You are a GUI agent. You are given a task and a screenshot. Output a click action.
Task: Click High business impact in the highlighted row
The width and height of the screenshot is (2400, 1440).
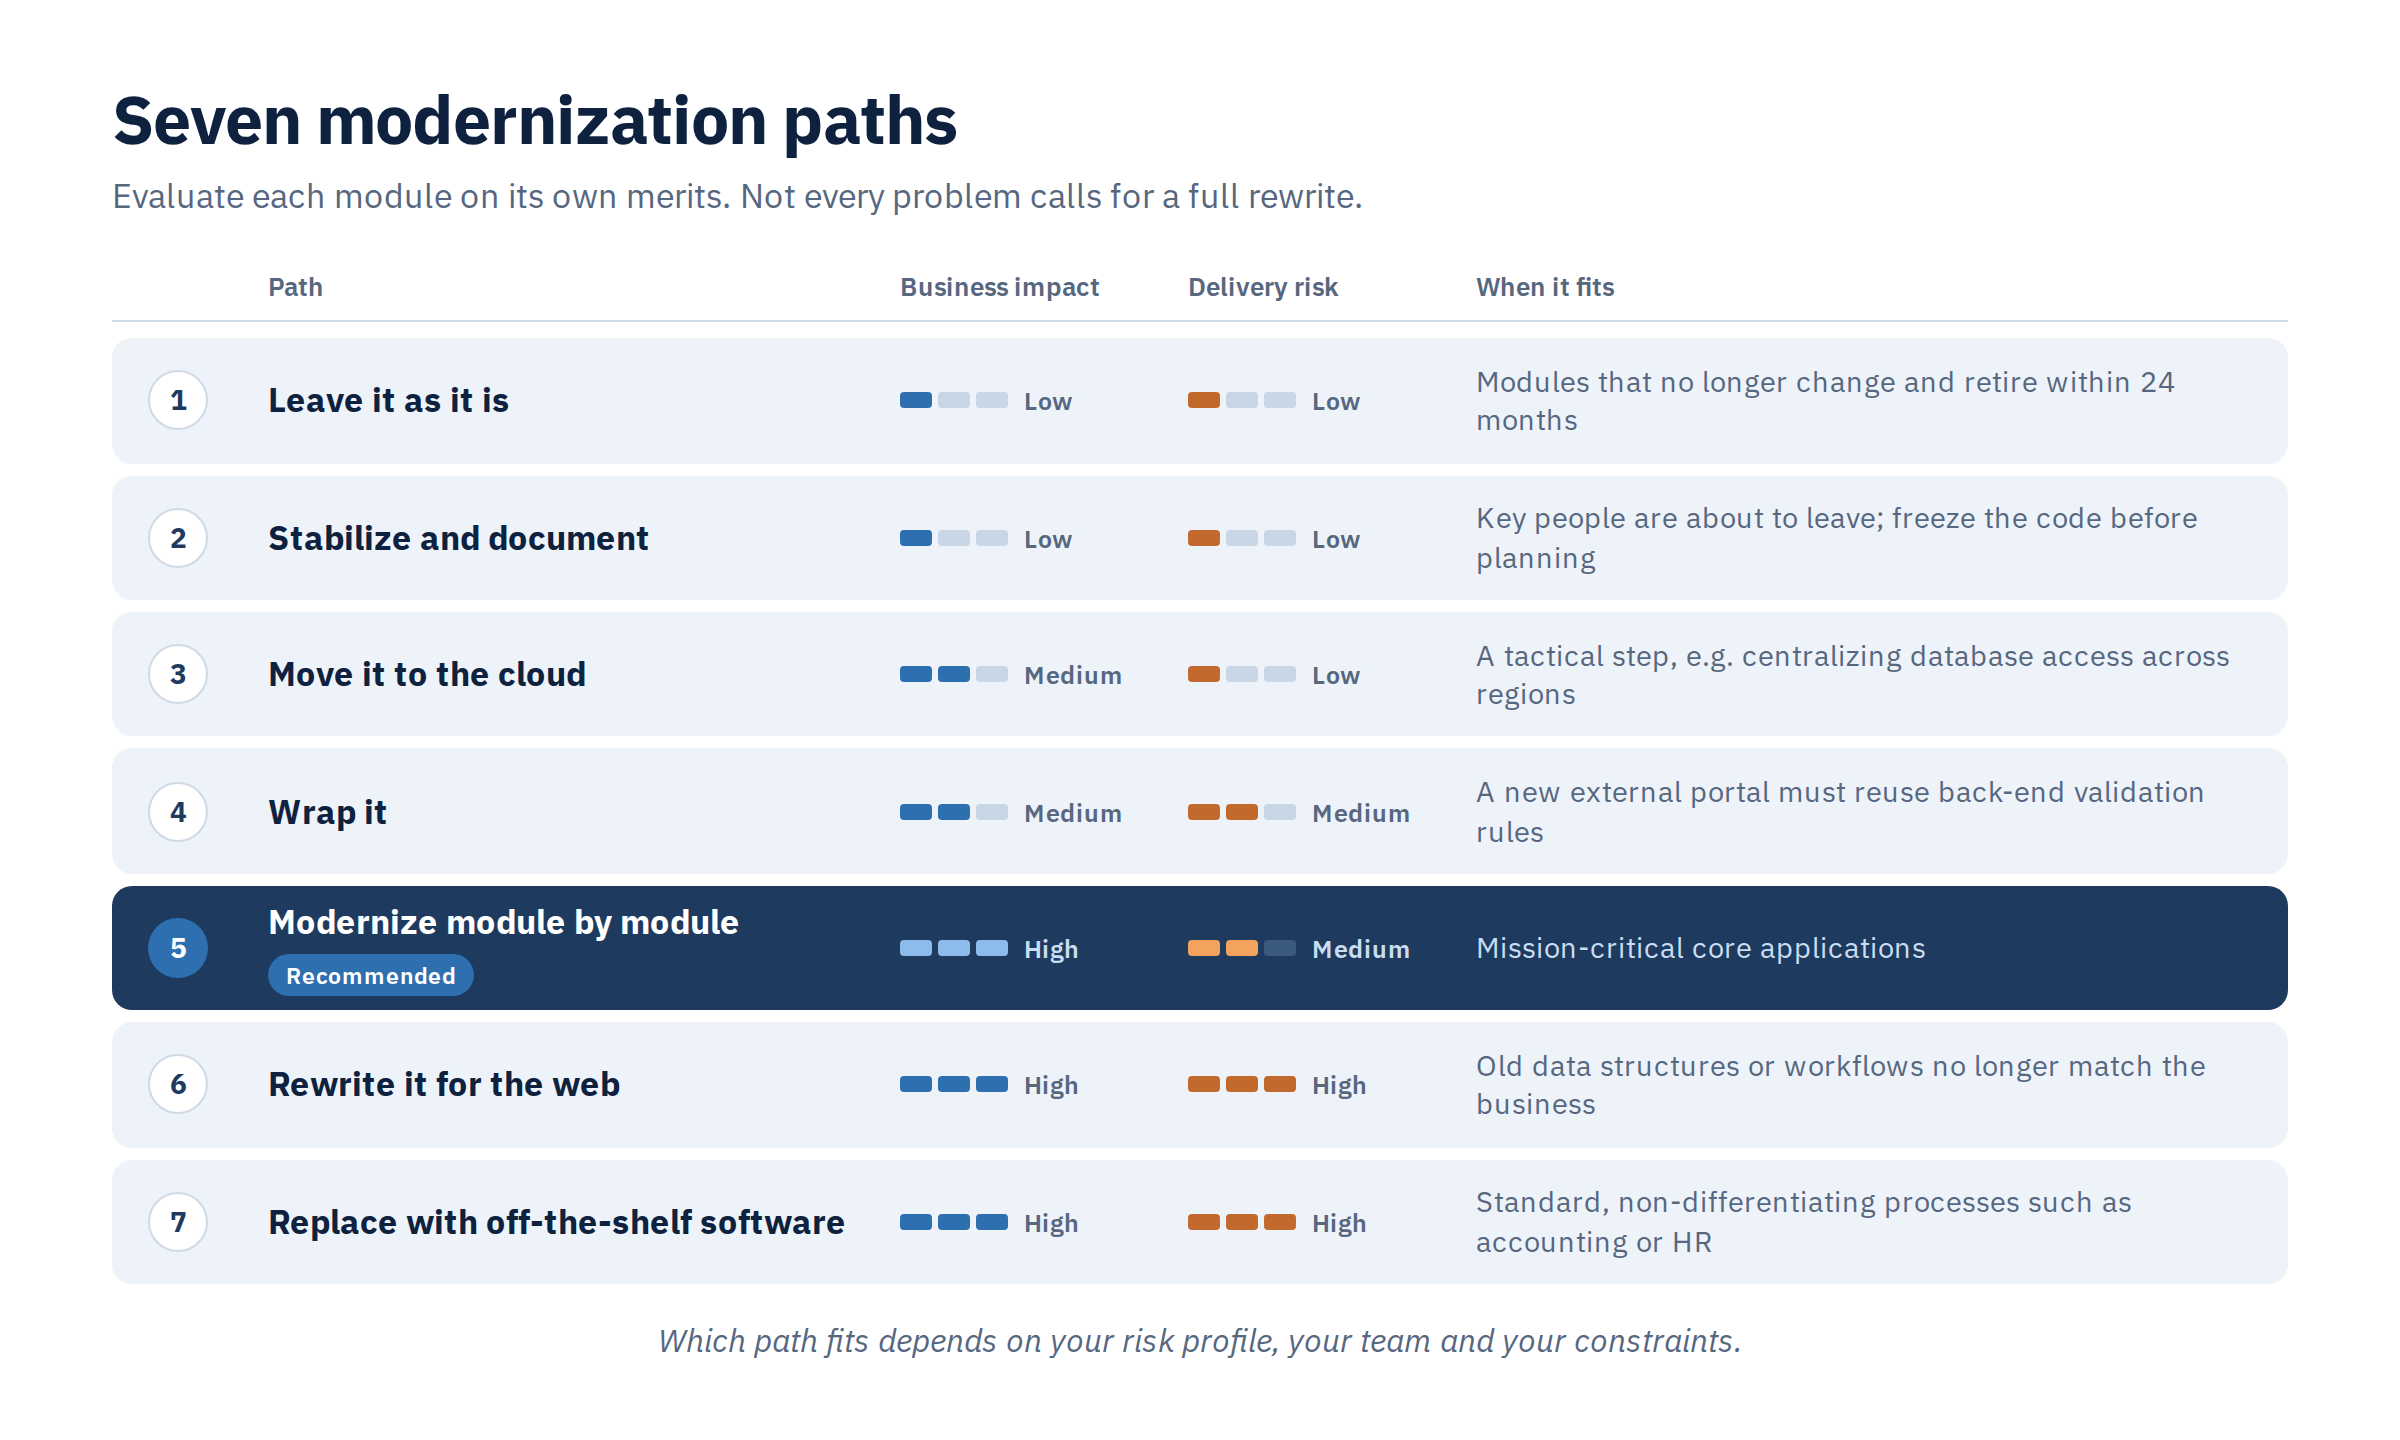pos(1051,950)
